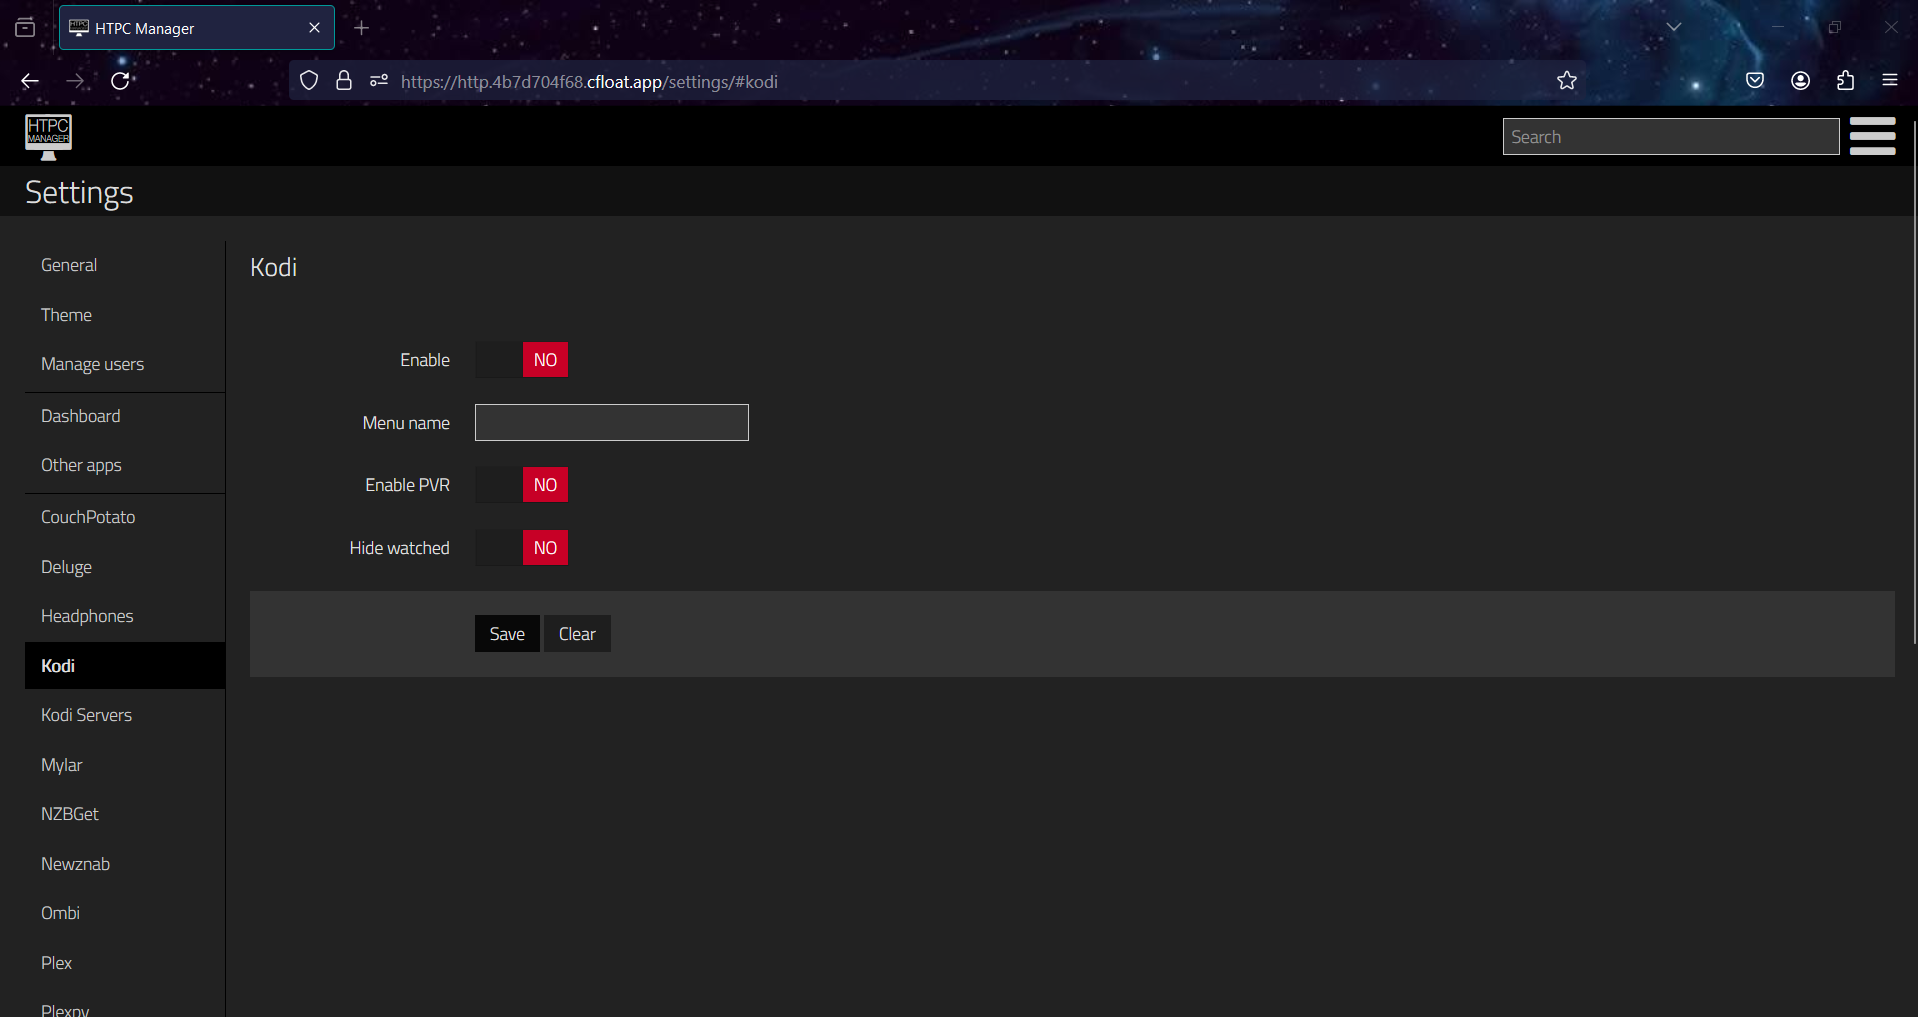Screen dimensions: 1918x1017
Task: Click the page vertical scrollbar
Action: (1914, 380)
